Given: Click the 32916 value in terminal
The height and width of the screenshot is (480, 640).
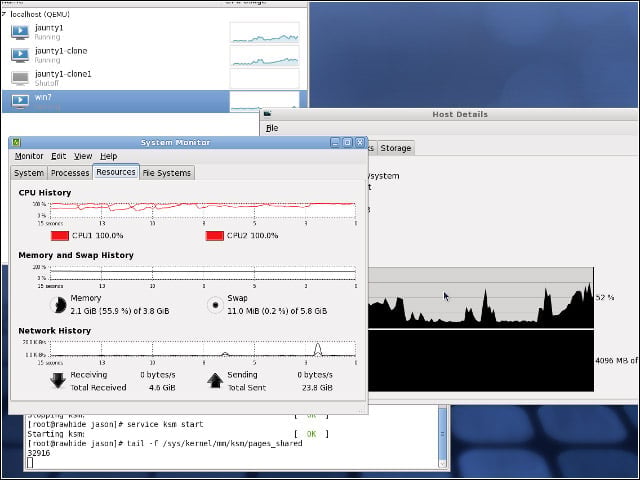Looking at the screenshot, I should [38, 453].
